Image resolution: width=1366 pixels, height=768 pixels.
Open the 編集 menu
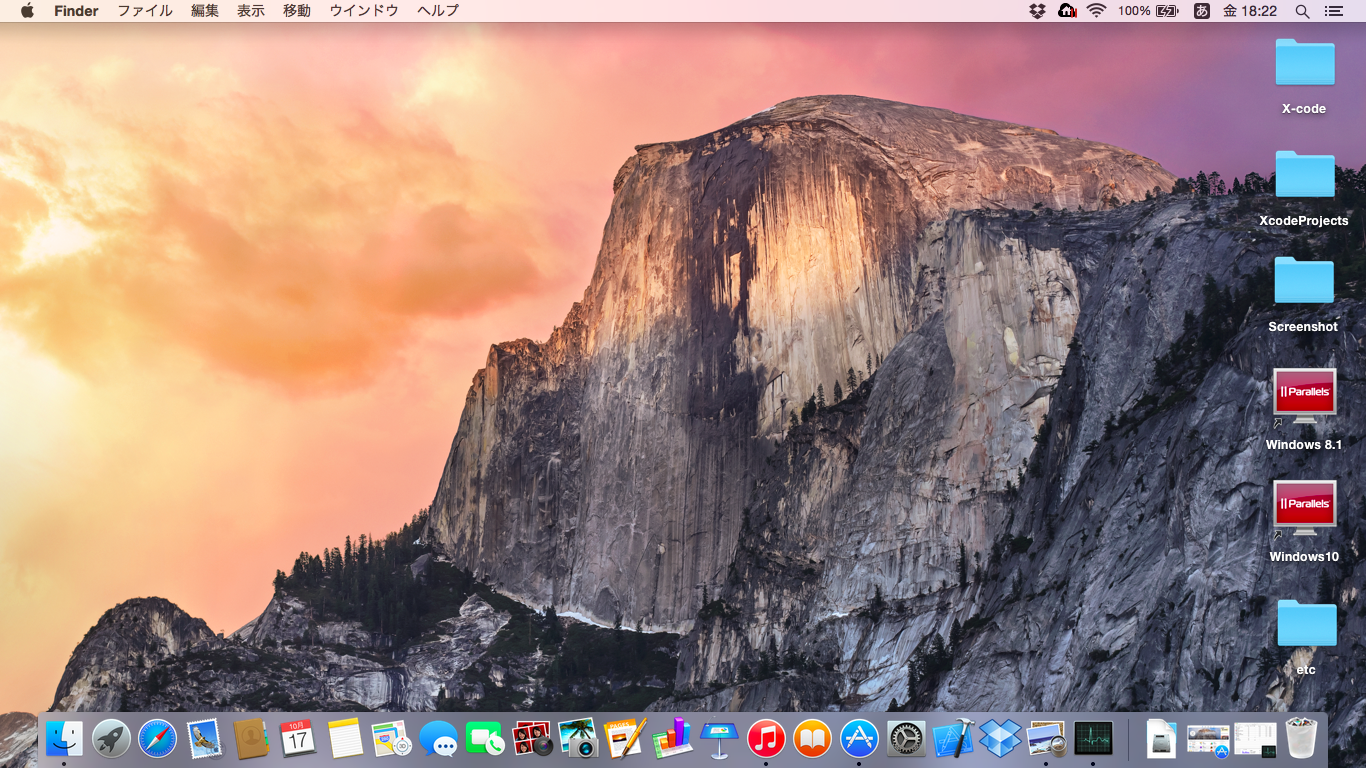click(205, 11)
